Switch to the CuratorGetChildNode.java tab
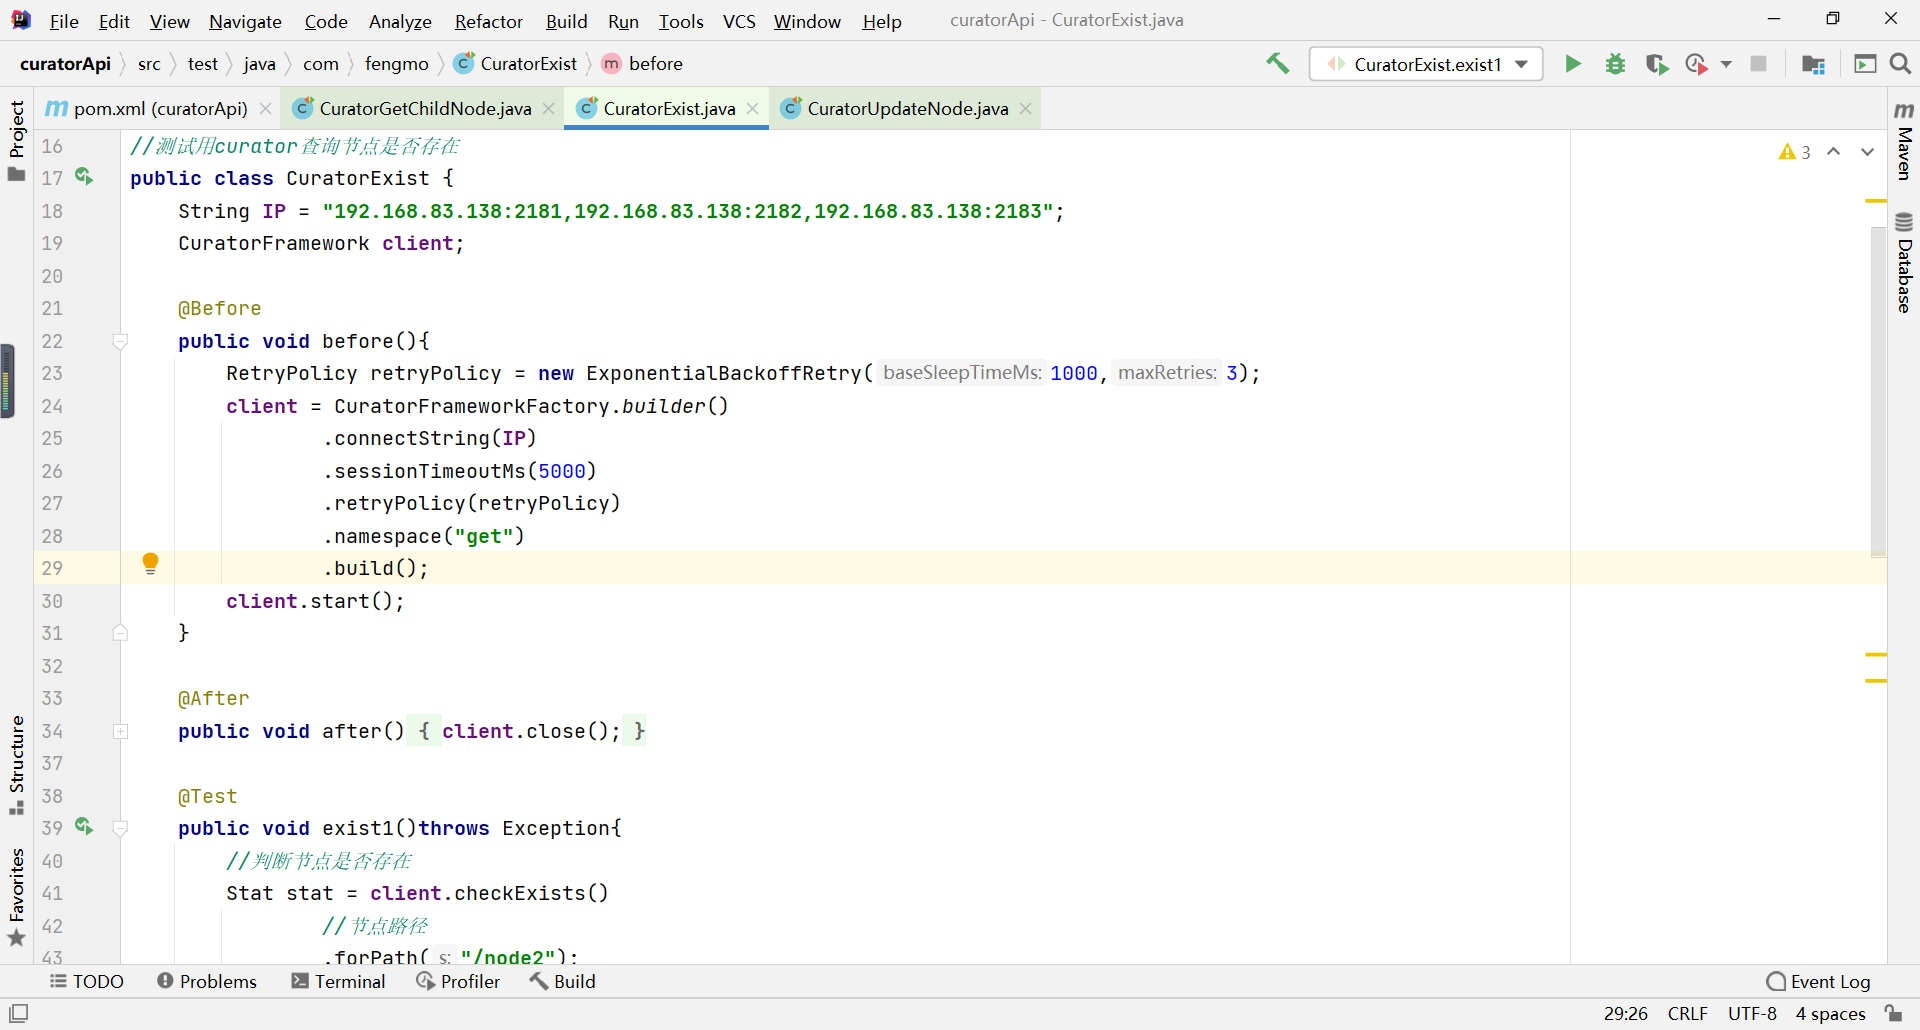This screenshot has width=1920, height=1030. [425, 108]
